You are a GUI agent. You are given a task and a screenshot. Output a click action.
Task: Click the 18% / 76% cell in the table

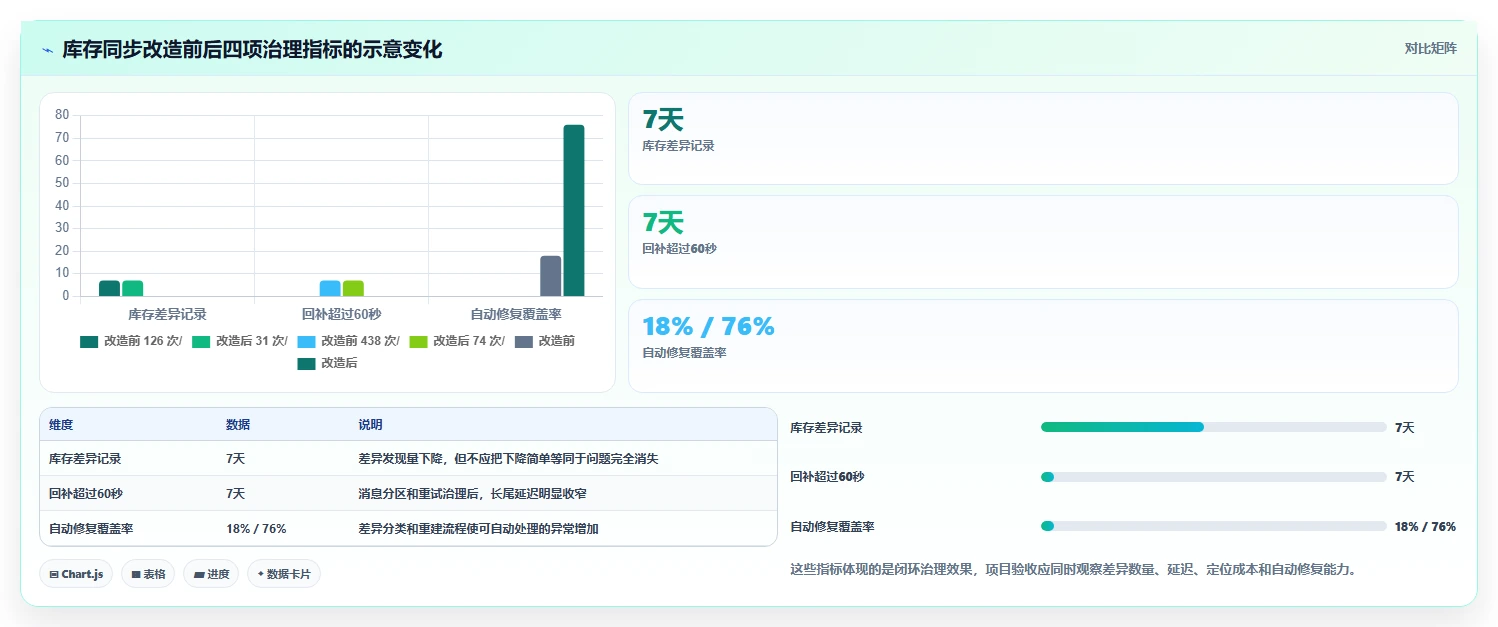[256, 529]
